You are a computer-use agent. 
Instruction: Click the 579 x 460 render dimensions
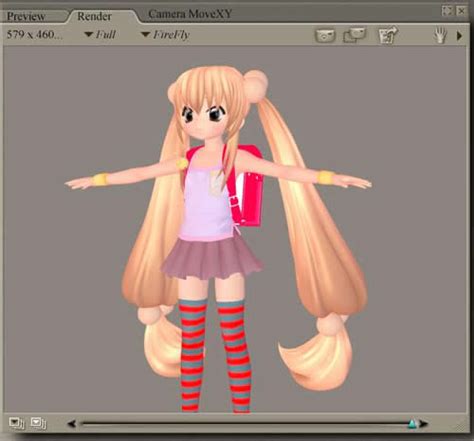coord(35,34)
